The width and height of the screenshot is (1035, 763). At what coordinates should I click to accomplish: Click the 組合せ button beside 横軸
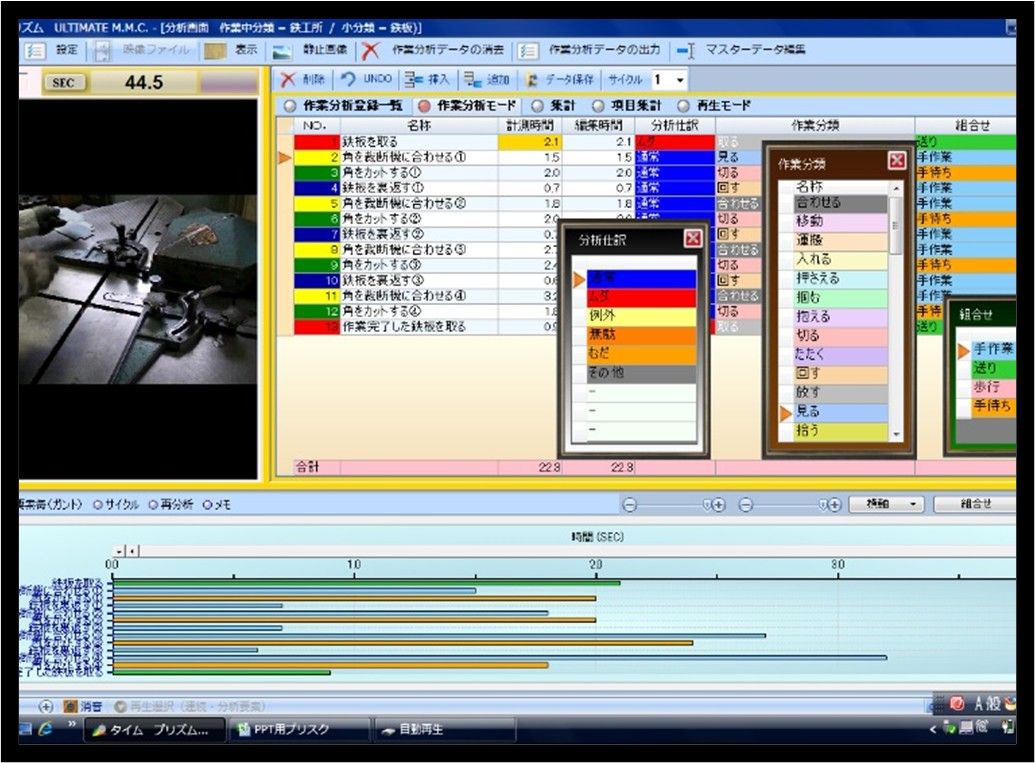(x=976, y=505)
